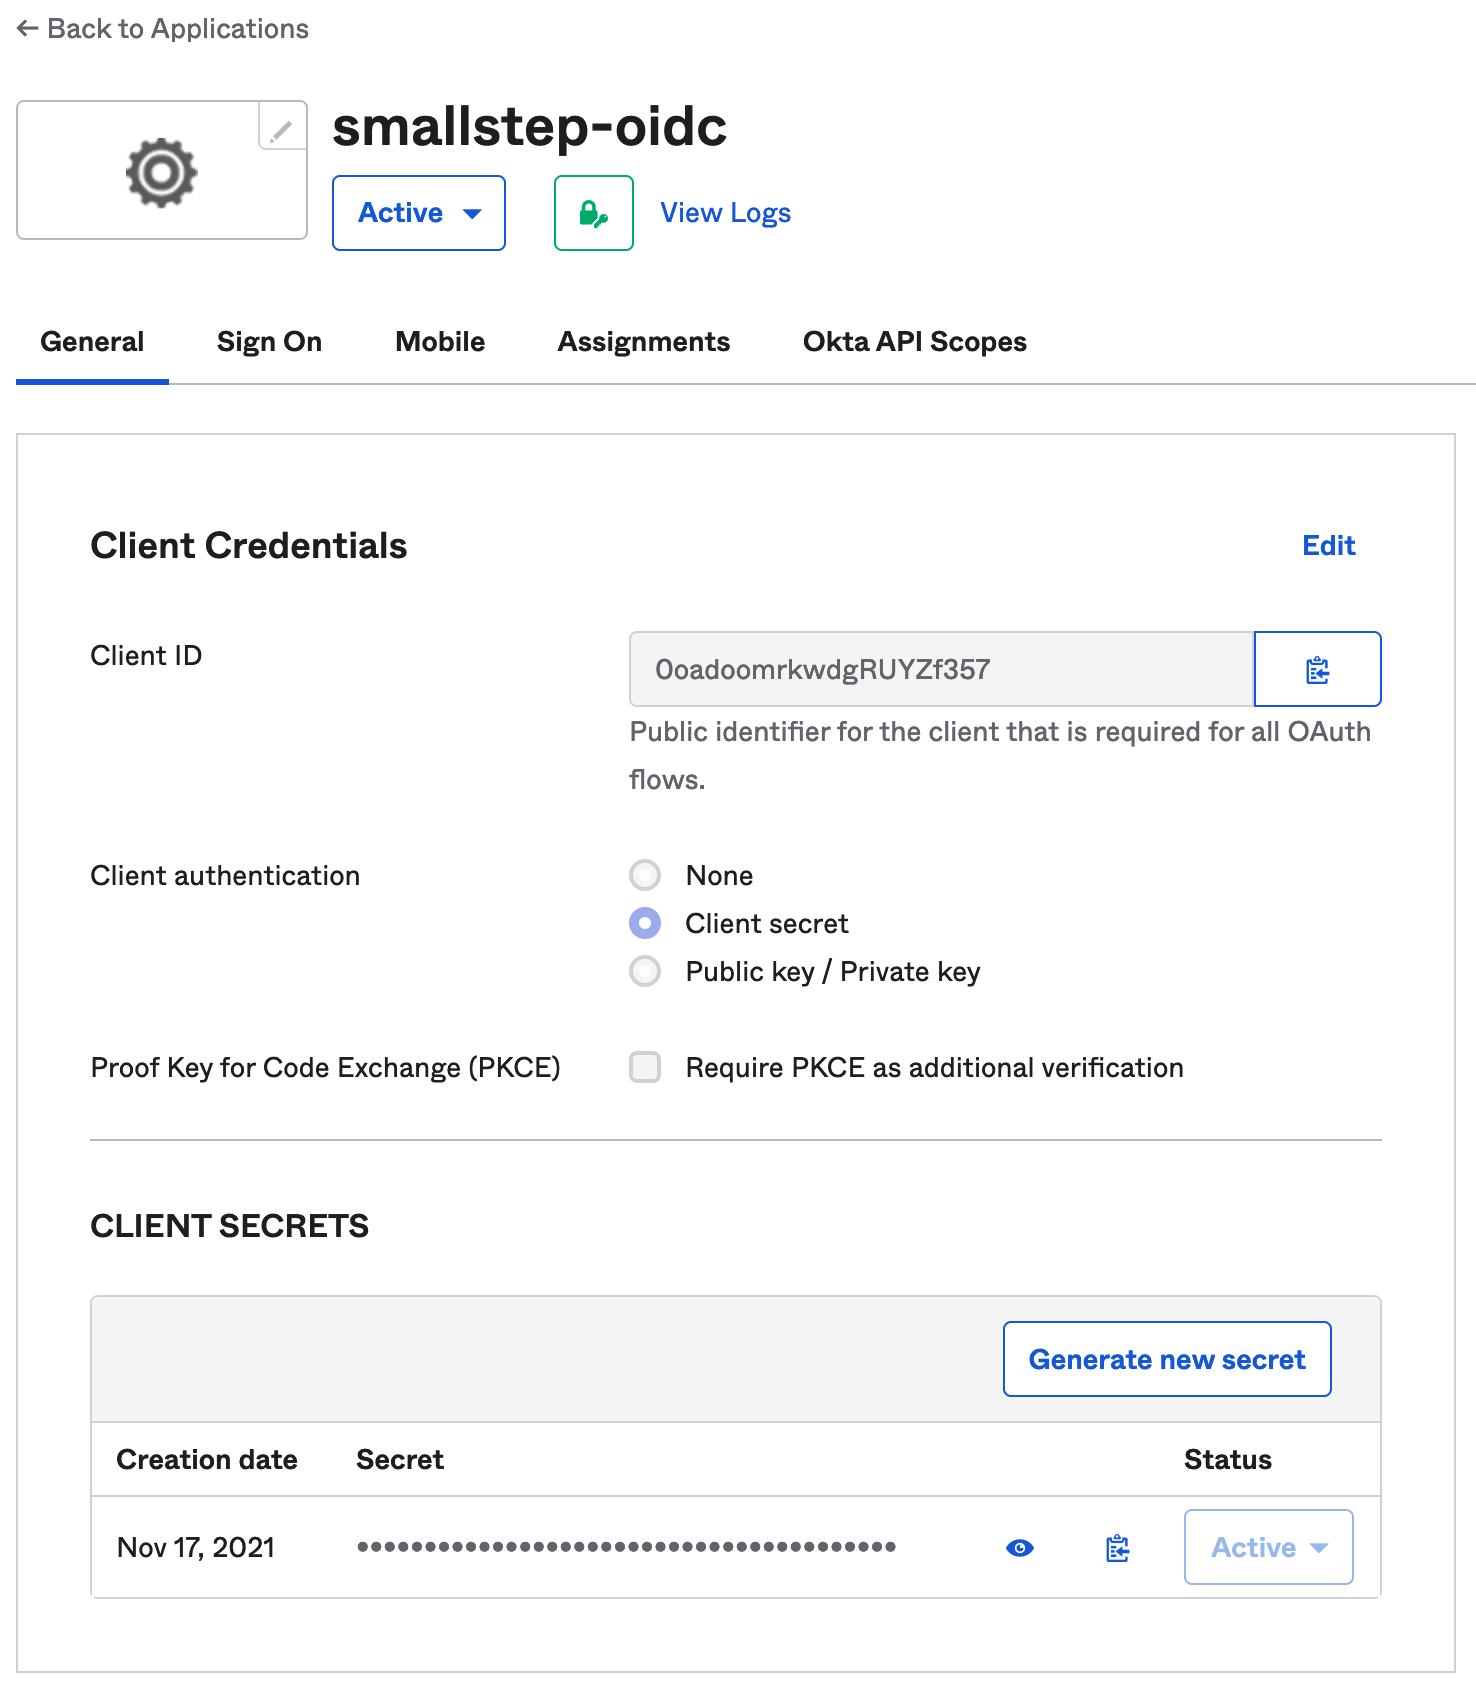Choose Public key / Private key option
1476x1702 pixels.
point(645,972)
